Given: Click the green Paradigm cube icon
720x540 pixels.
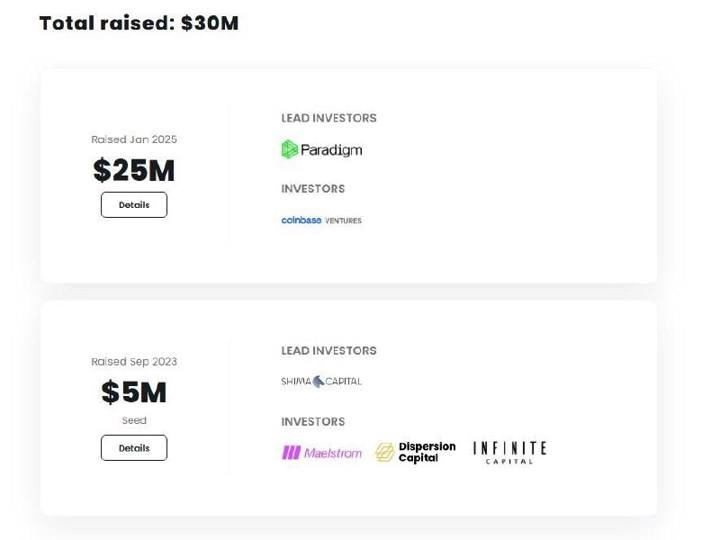Looking at the screenshot, I should point(289,149).
